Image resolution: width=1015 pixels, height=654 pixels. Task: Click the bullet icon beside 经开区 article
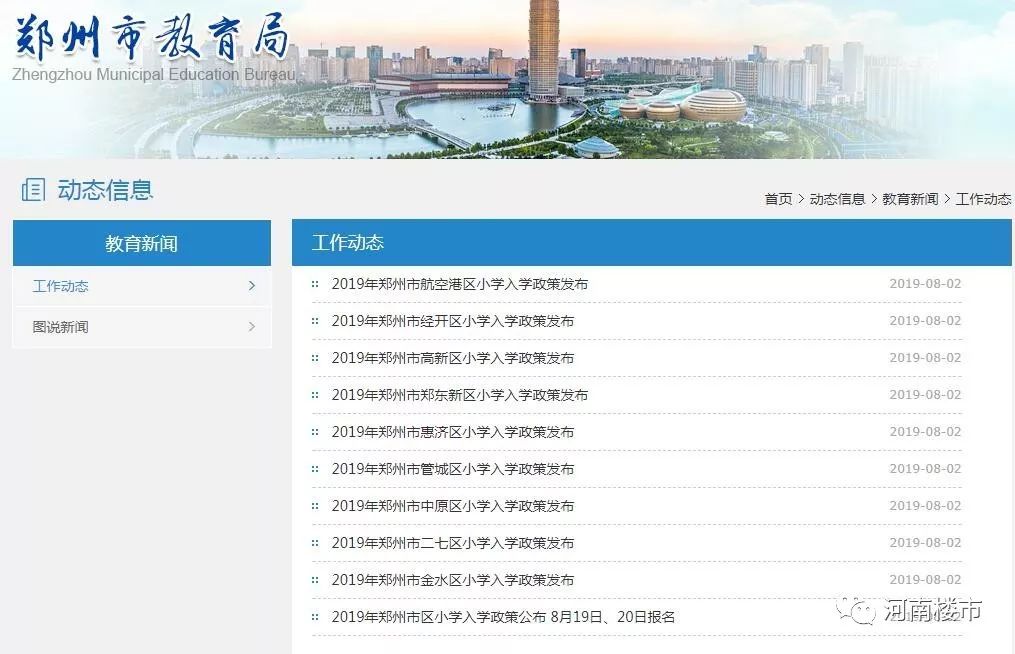click(315, 321)
